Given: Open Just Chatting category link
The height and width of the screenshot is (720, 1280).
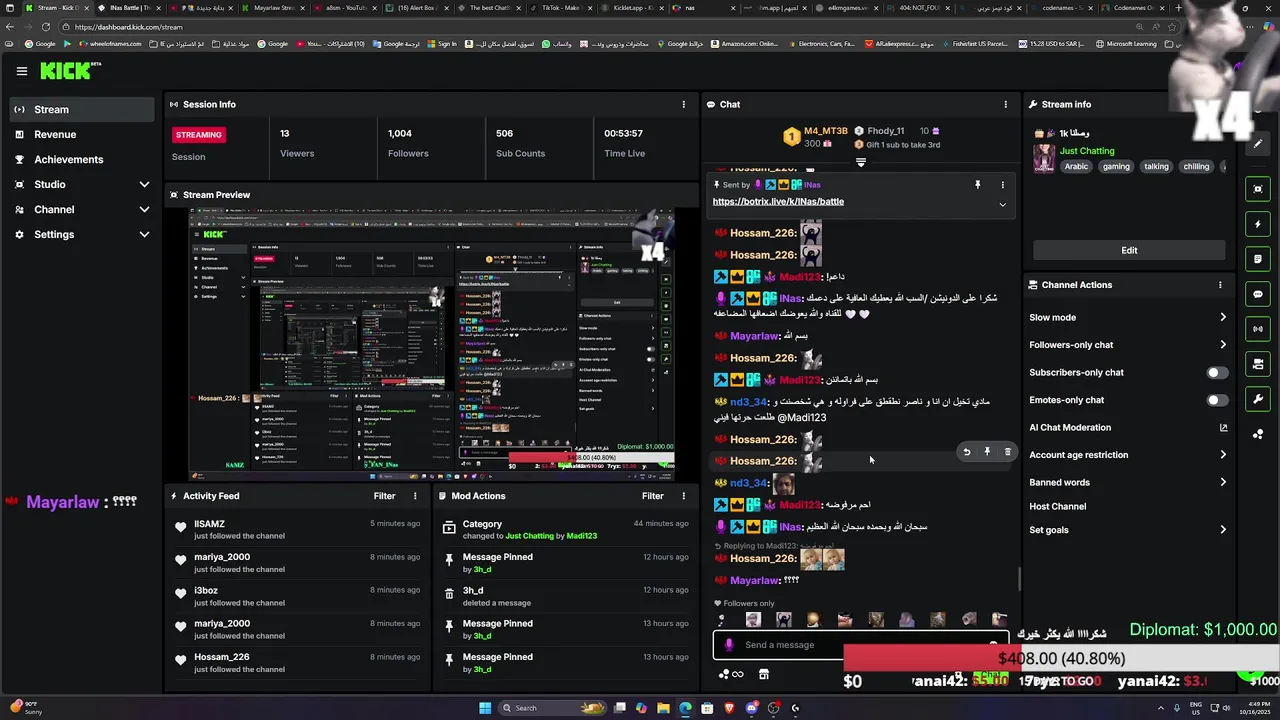Looking at the screenshot, I should tap(1087, 151).
